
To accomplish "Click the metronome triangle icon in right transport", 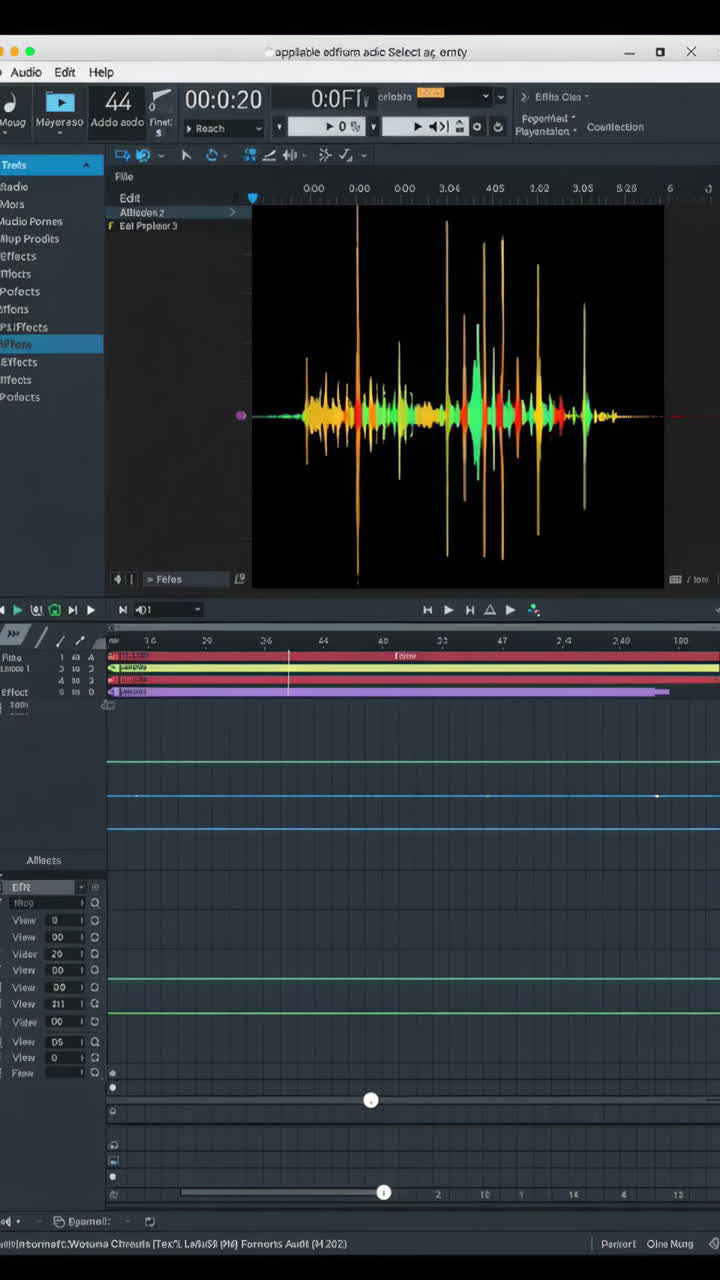I will click(x=490, y=610).
